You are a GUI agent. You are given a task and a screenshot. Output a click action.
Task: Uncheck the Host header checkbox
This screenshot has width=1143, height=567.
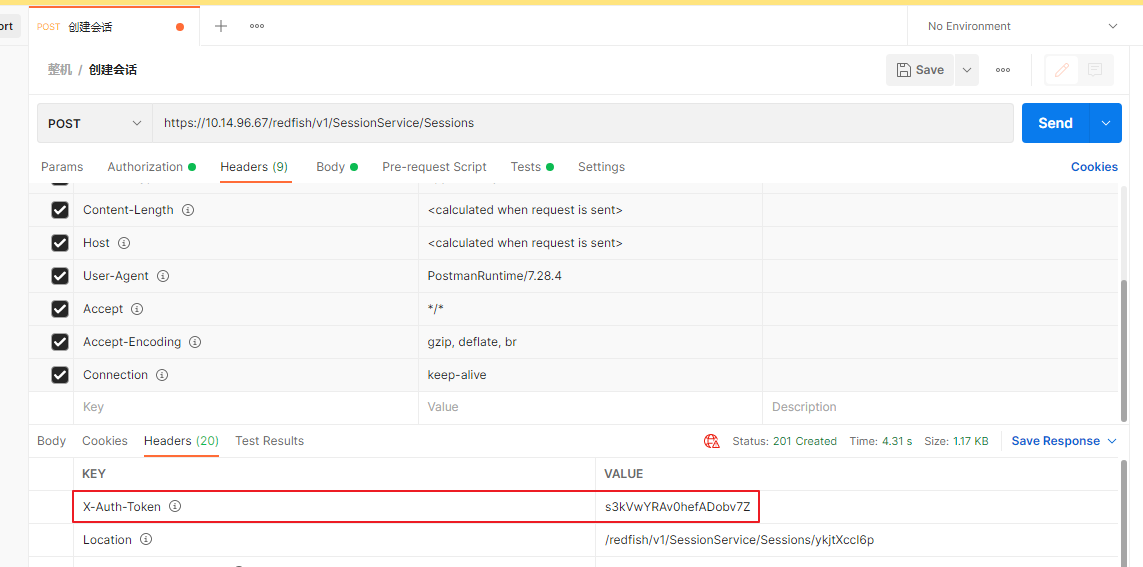click(x=60, y=243)
